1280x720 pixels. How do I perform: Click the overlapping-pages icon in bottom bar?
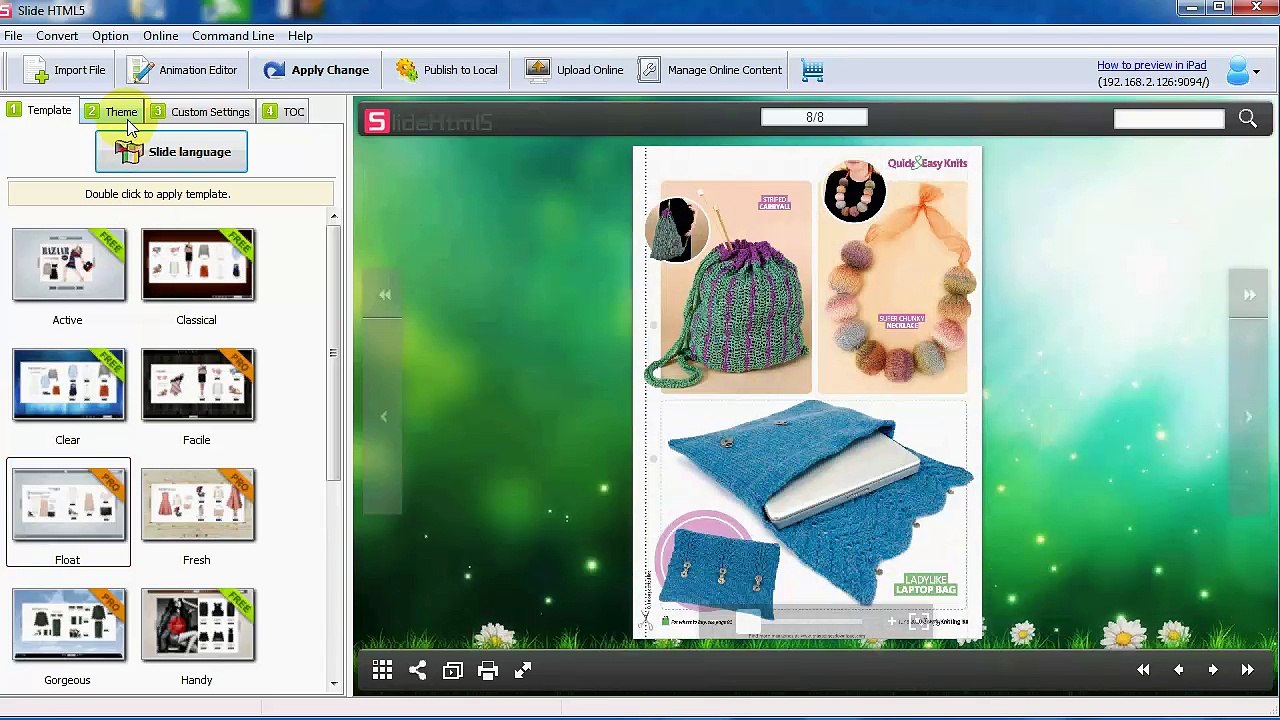452,671
